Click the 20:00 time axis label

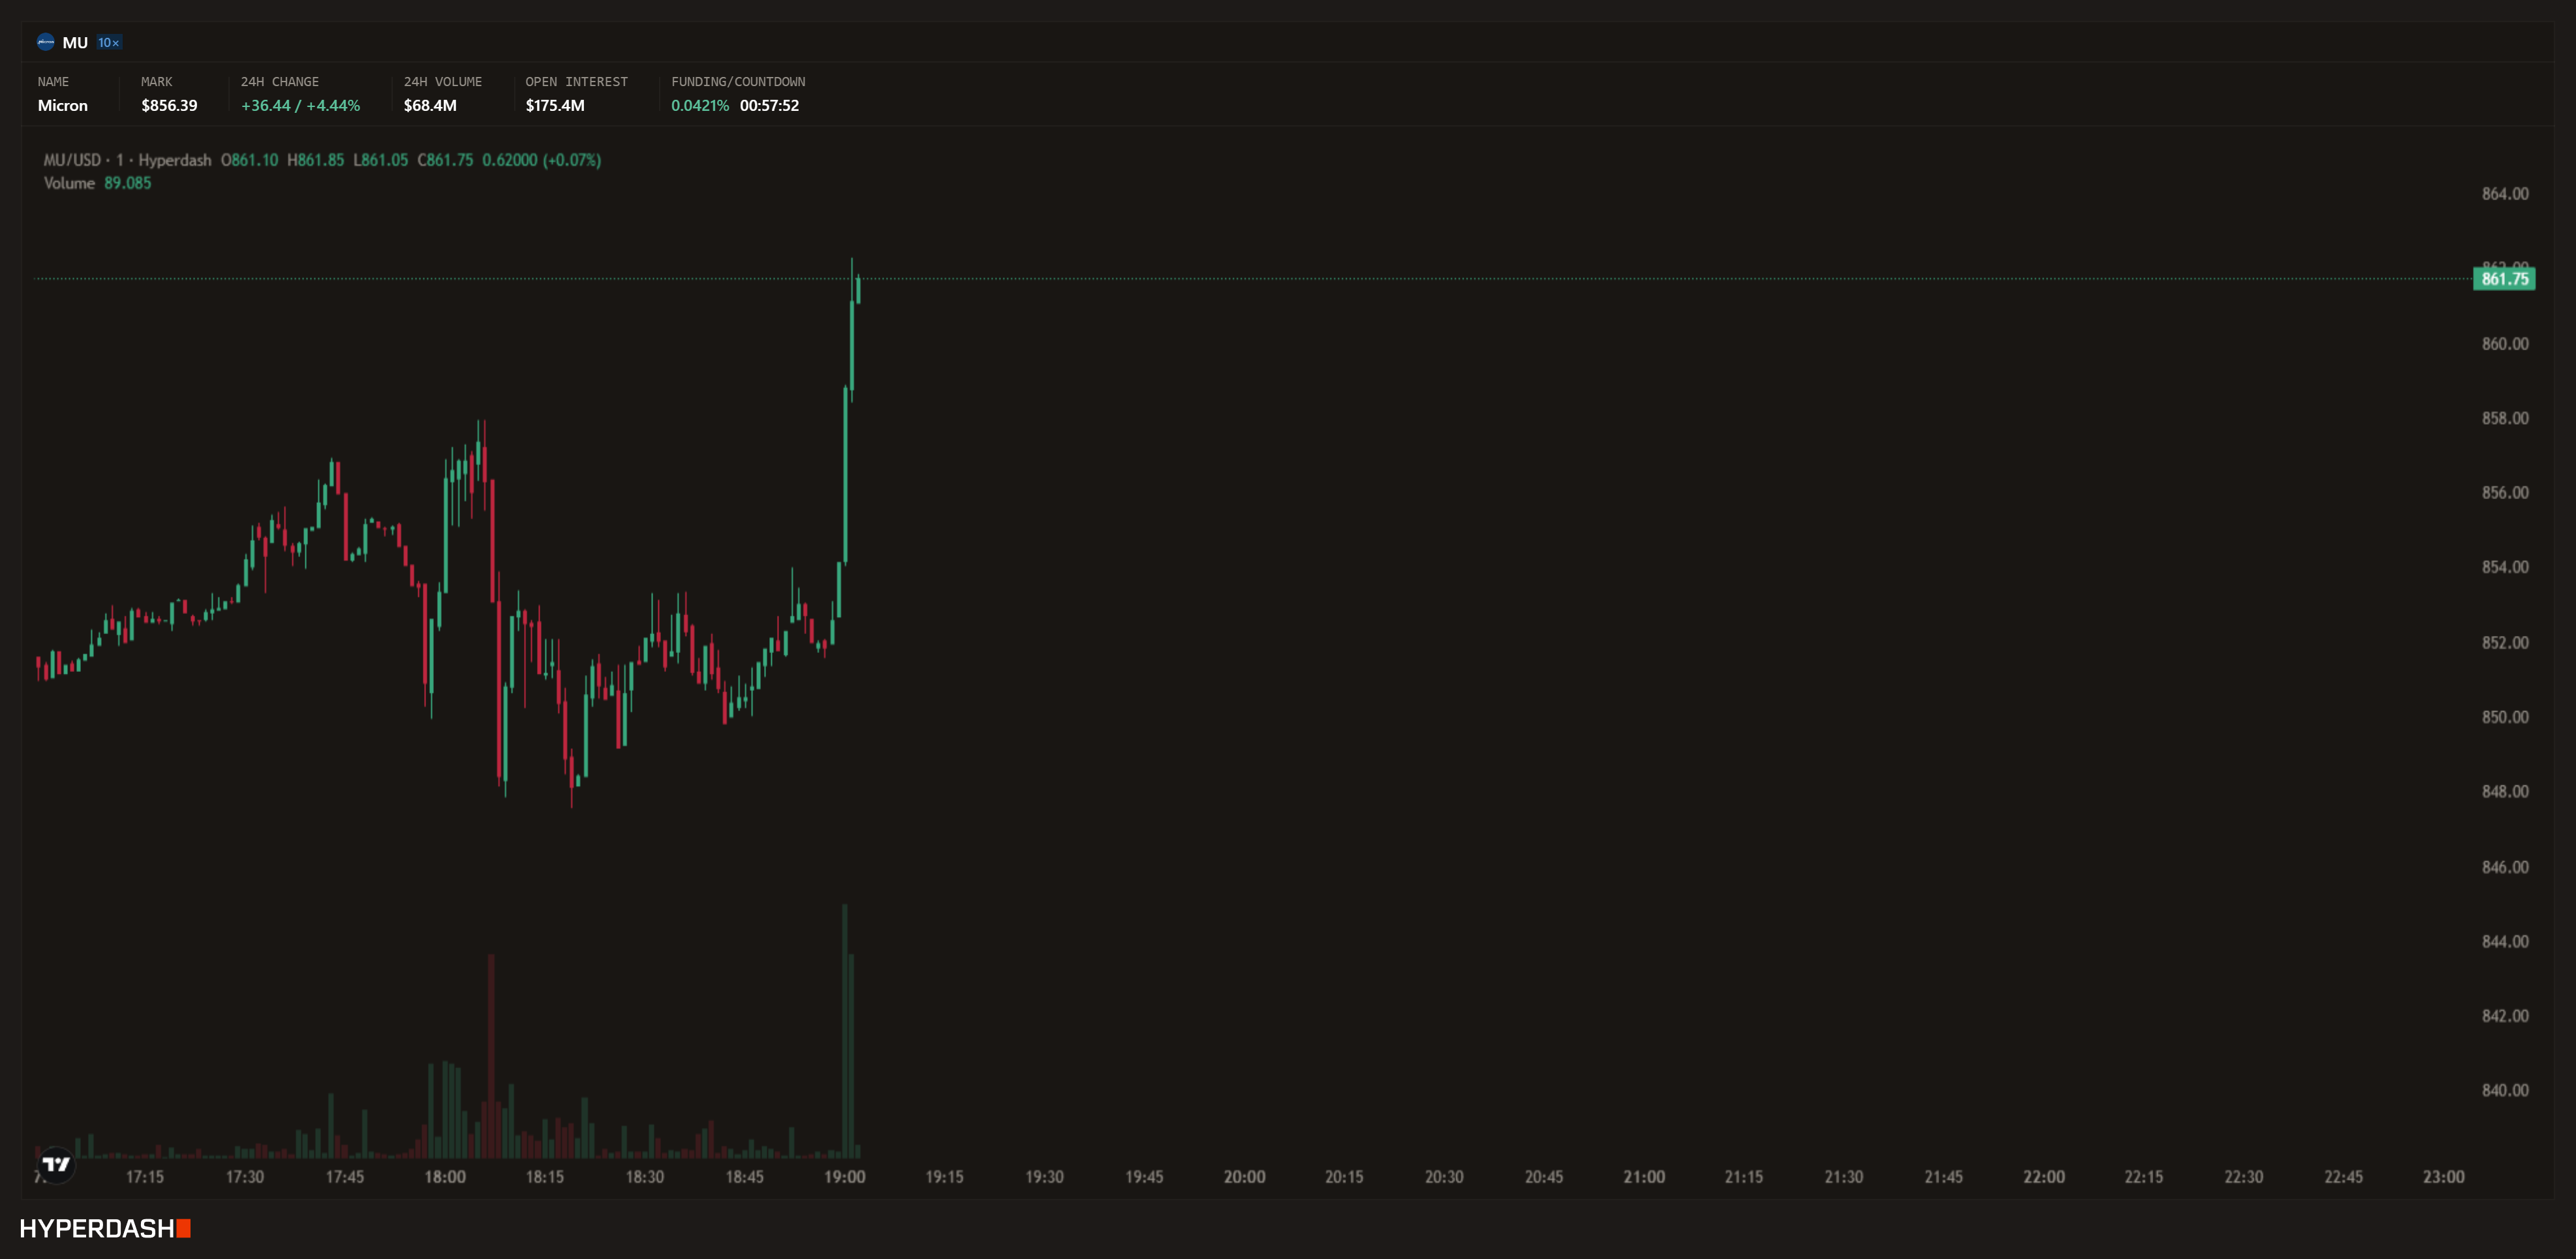(1245, 1177)
